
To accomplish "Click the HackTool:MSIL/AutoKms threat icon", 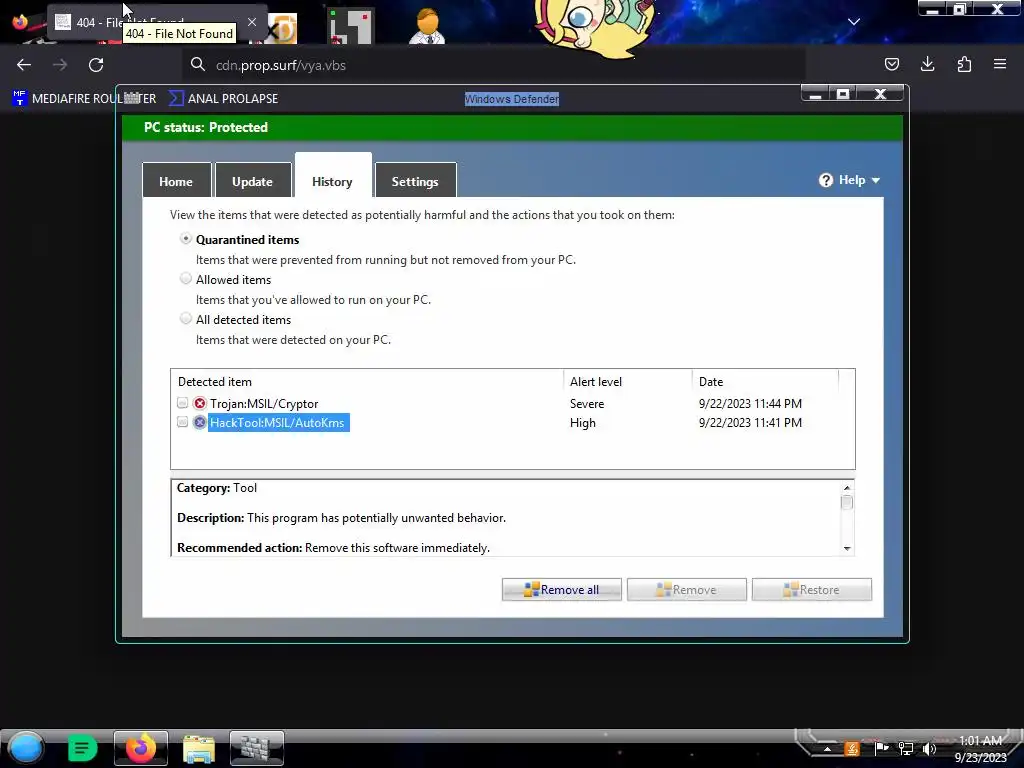I will [x=200, y=422].
